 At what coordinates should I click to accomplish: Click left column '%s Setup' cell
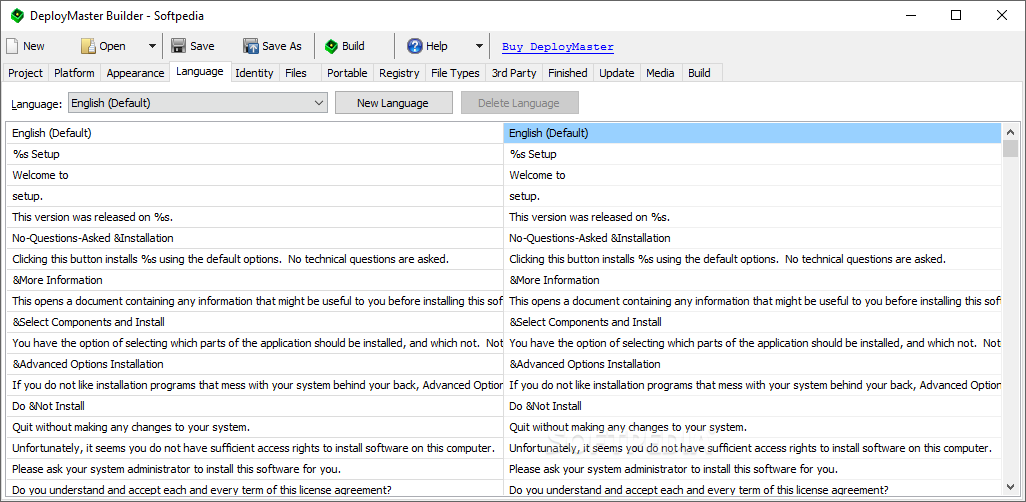pos(255,154)
